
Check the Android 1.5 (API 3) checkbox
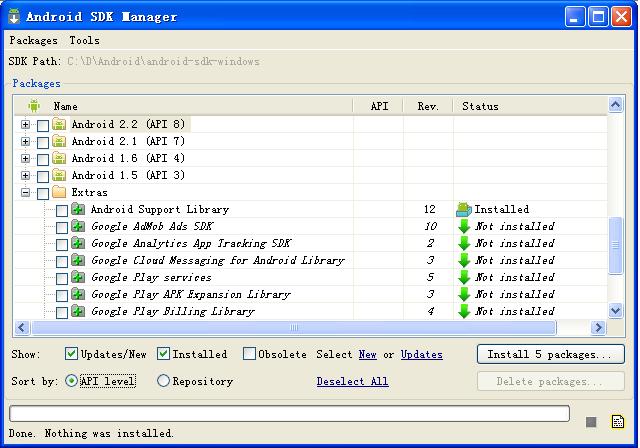tap(43, 177)
